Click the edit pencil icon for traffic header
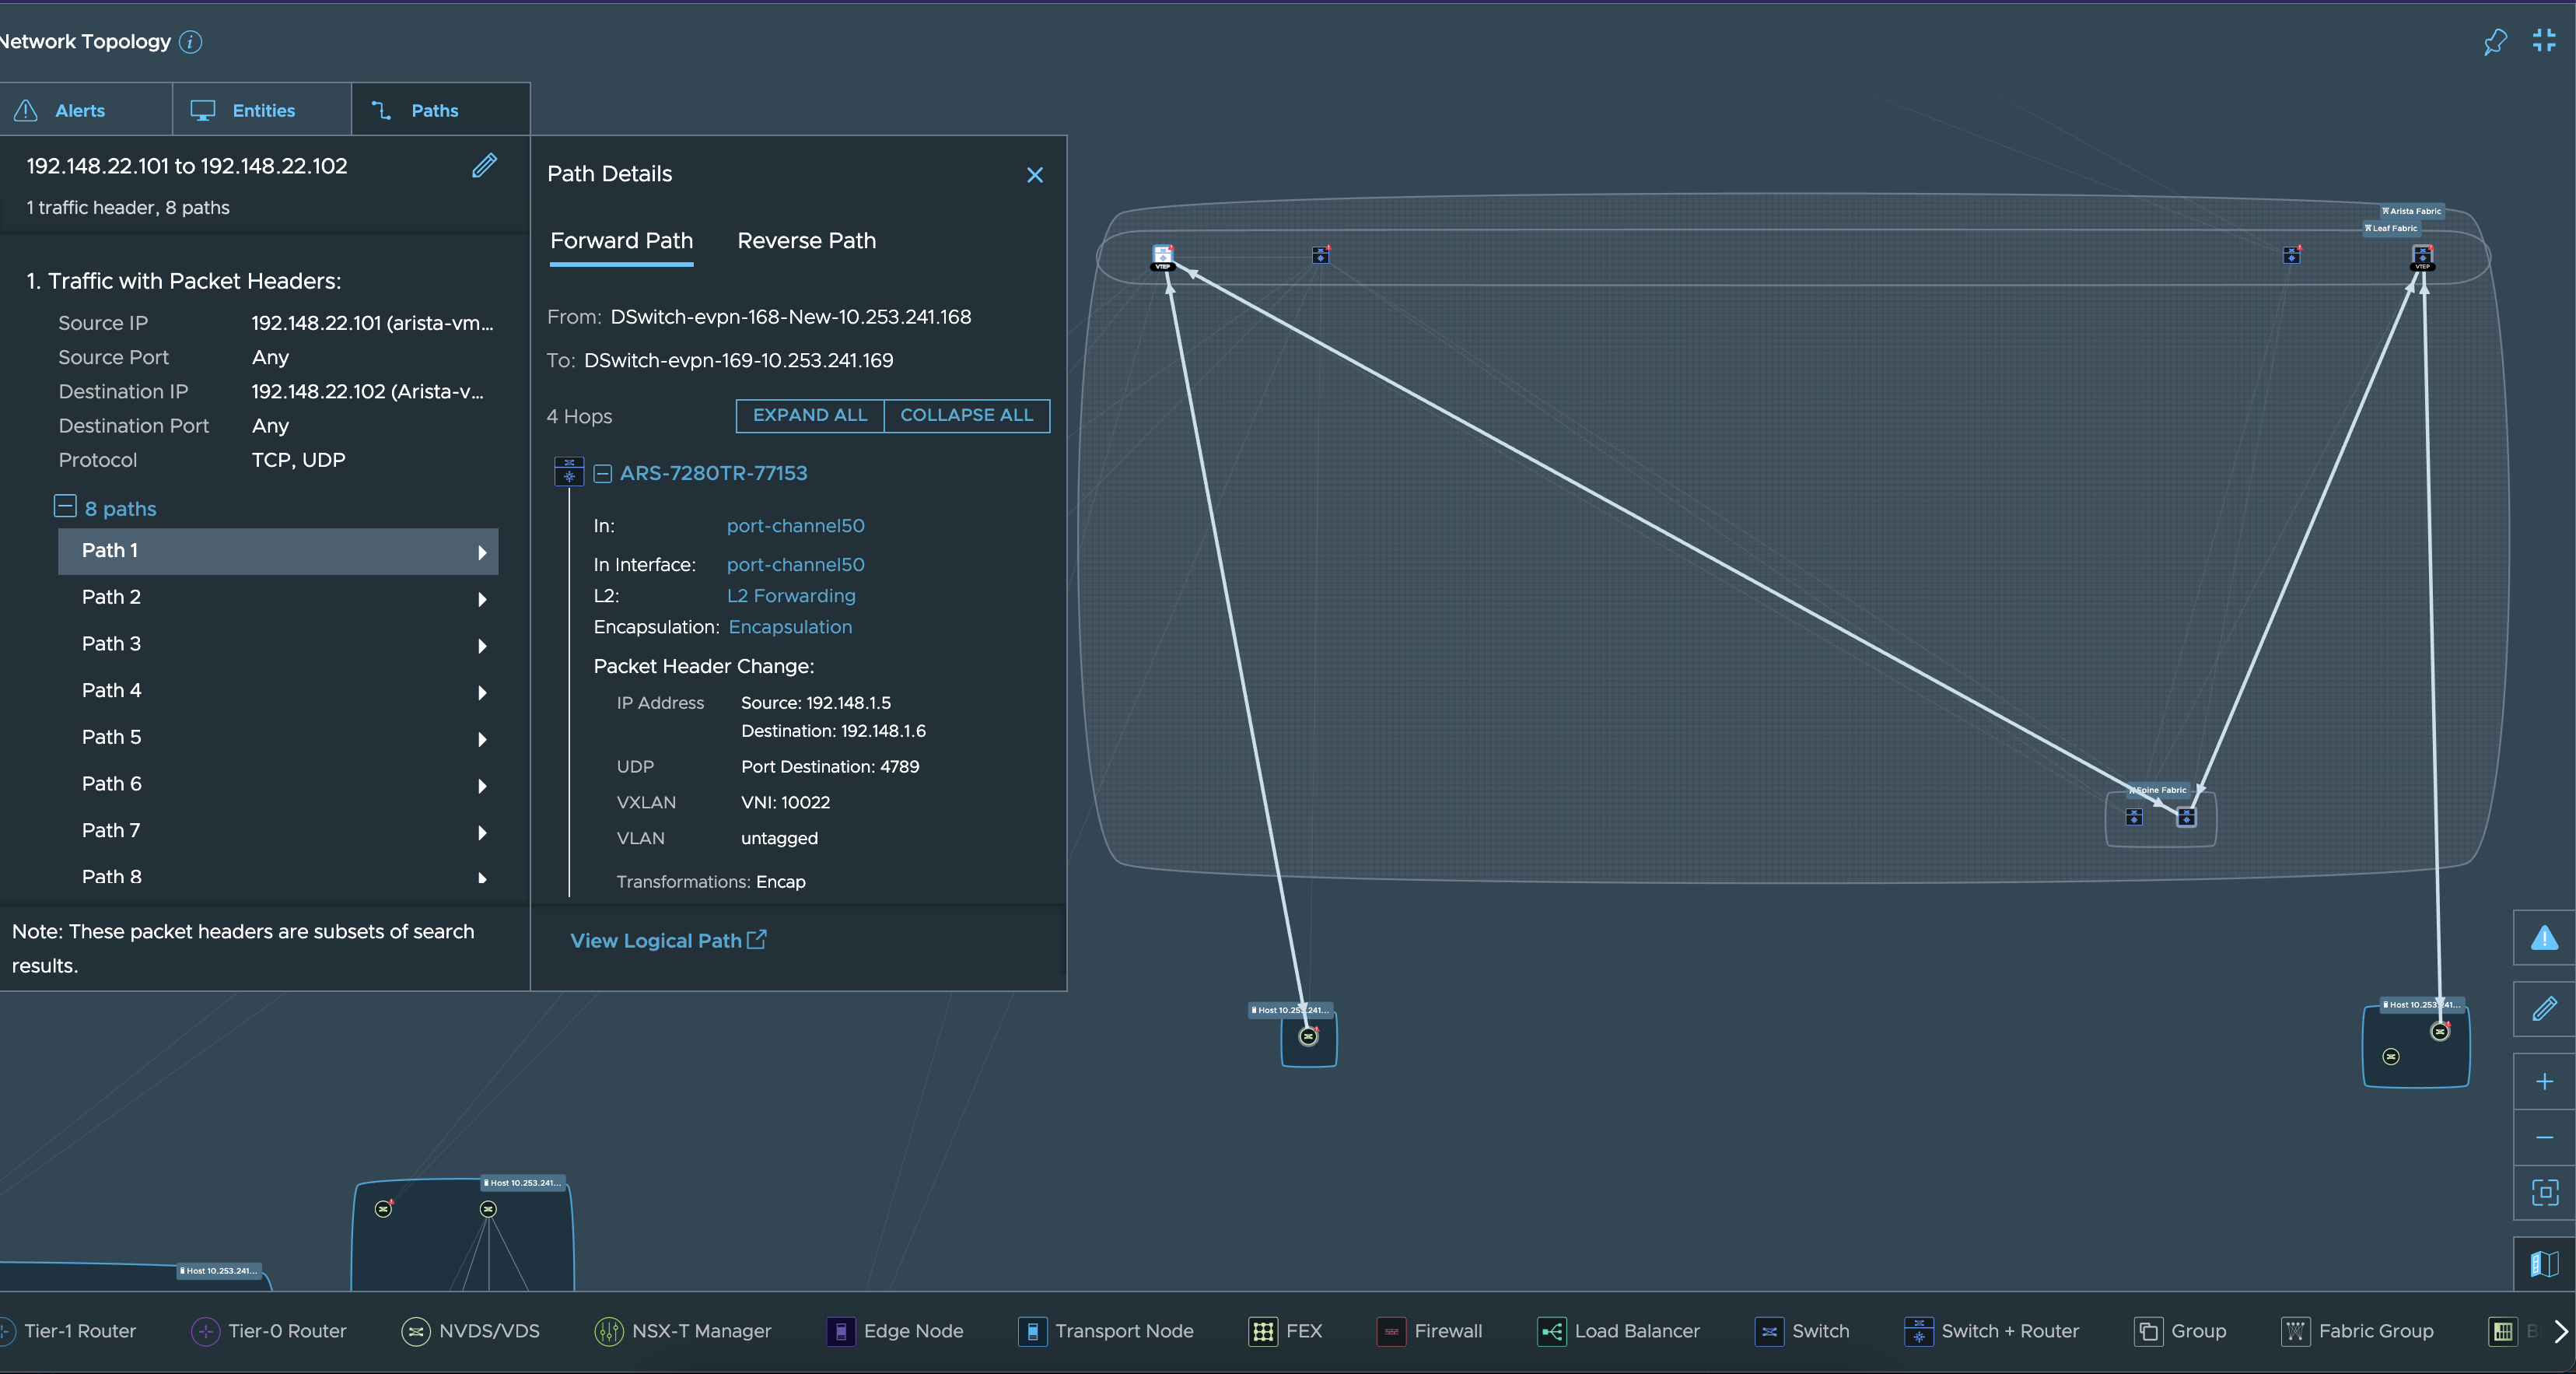Viewport: 2576px width, 1374px height. tap(485, 166)
